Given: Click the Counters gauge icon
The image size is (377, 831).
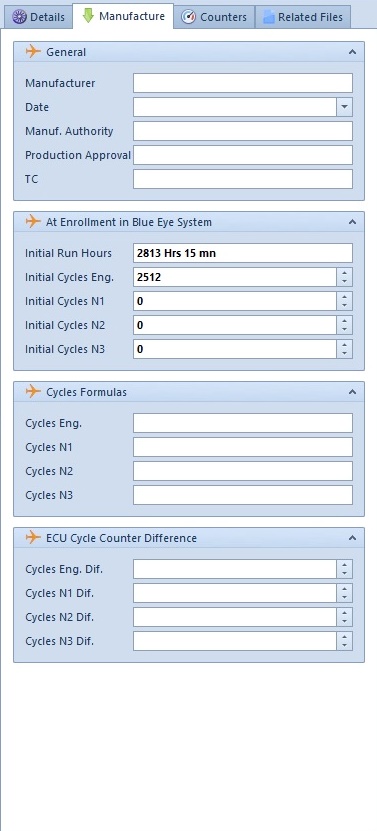Looking at the screenshot, I should pyautogui.click(x=188, y=17).
